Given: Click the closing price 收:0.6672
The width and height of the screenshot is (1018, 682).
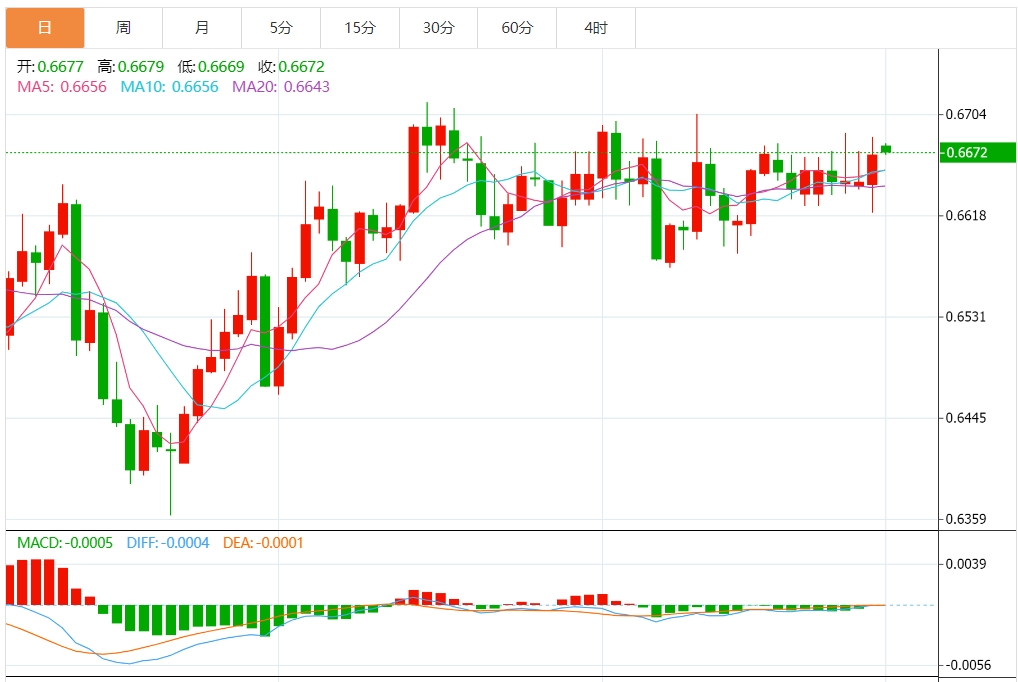Looking at the screenshot, I should (291, 67).
